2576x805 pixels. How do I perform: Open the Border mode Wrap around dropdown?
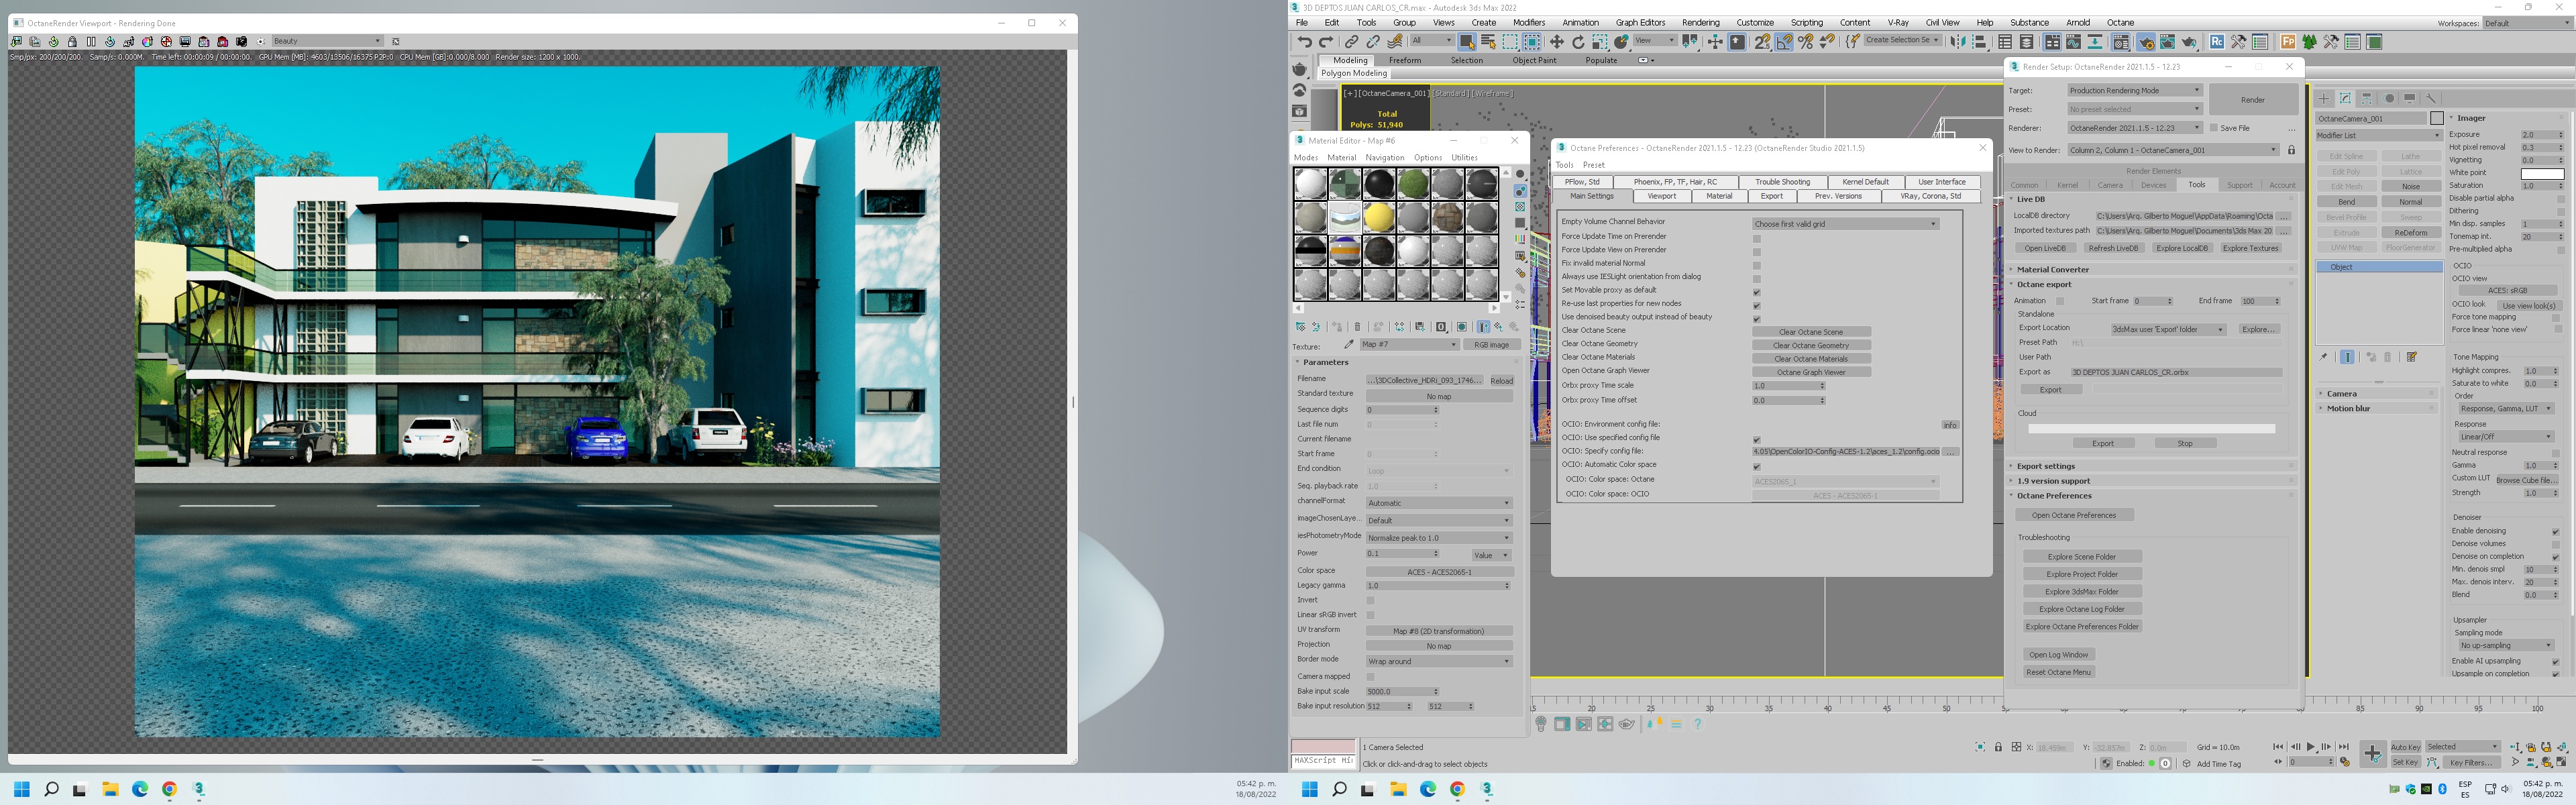[1438, 661]
